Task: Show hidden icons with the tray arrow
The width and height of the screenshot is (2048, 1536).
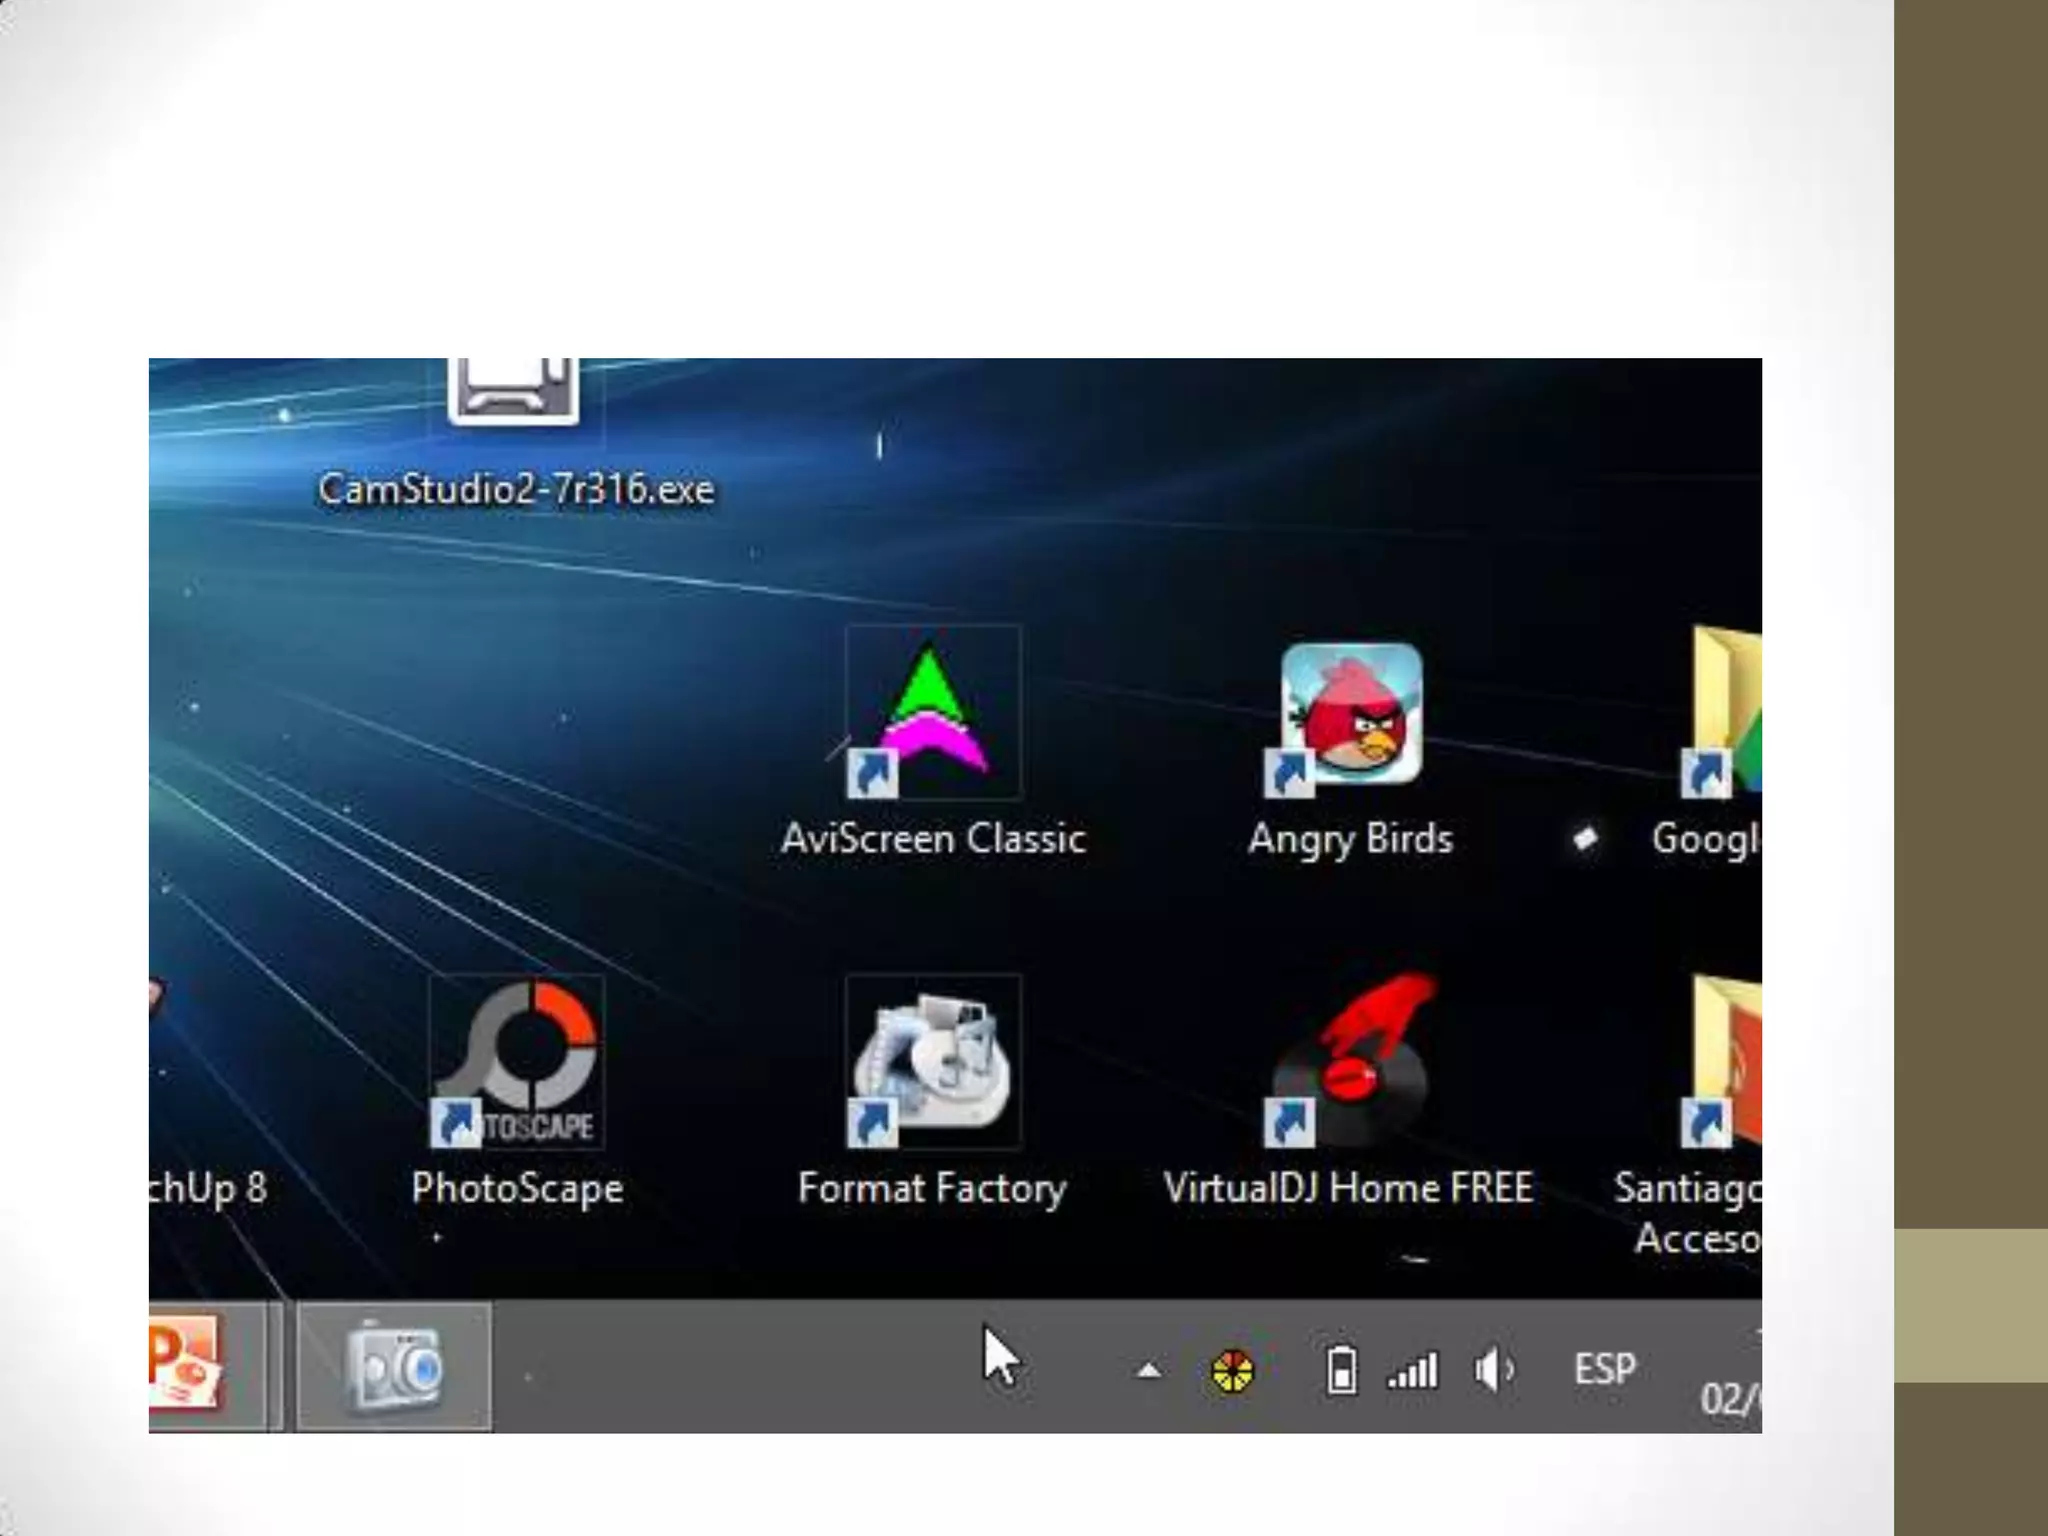Action: click(1149, 1371)
